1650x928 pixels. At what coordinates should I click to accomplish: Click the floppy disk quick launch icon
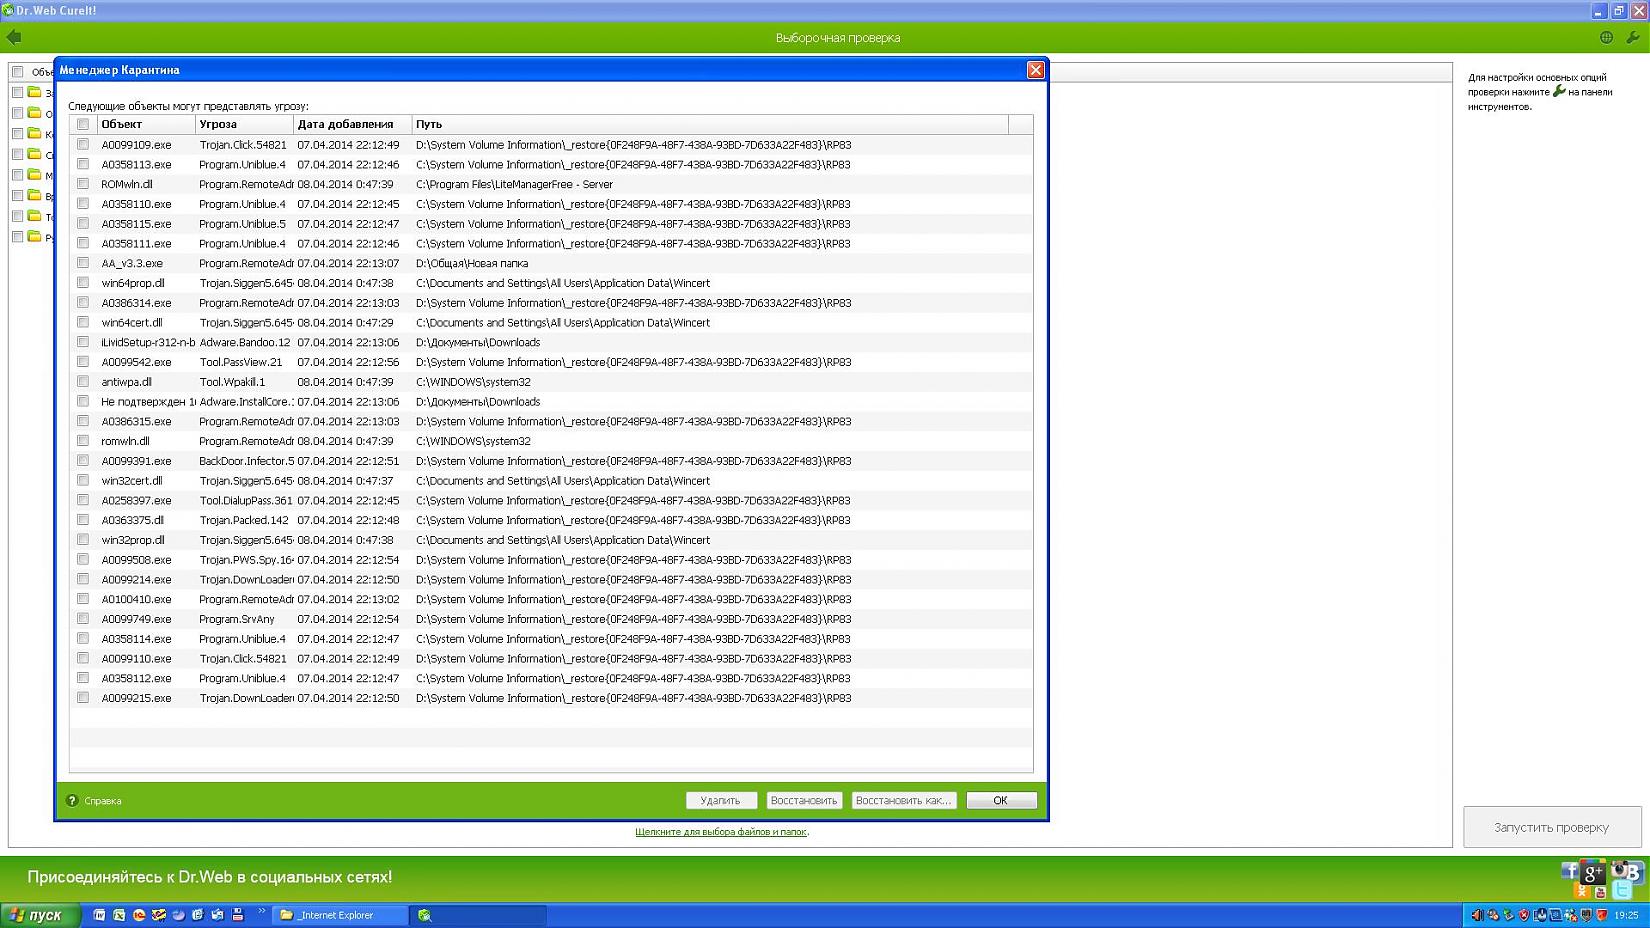coord(237,915)
